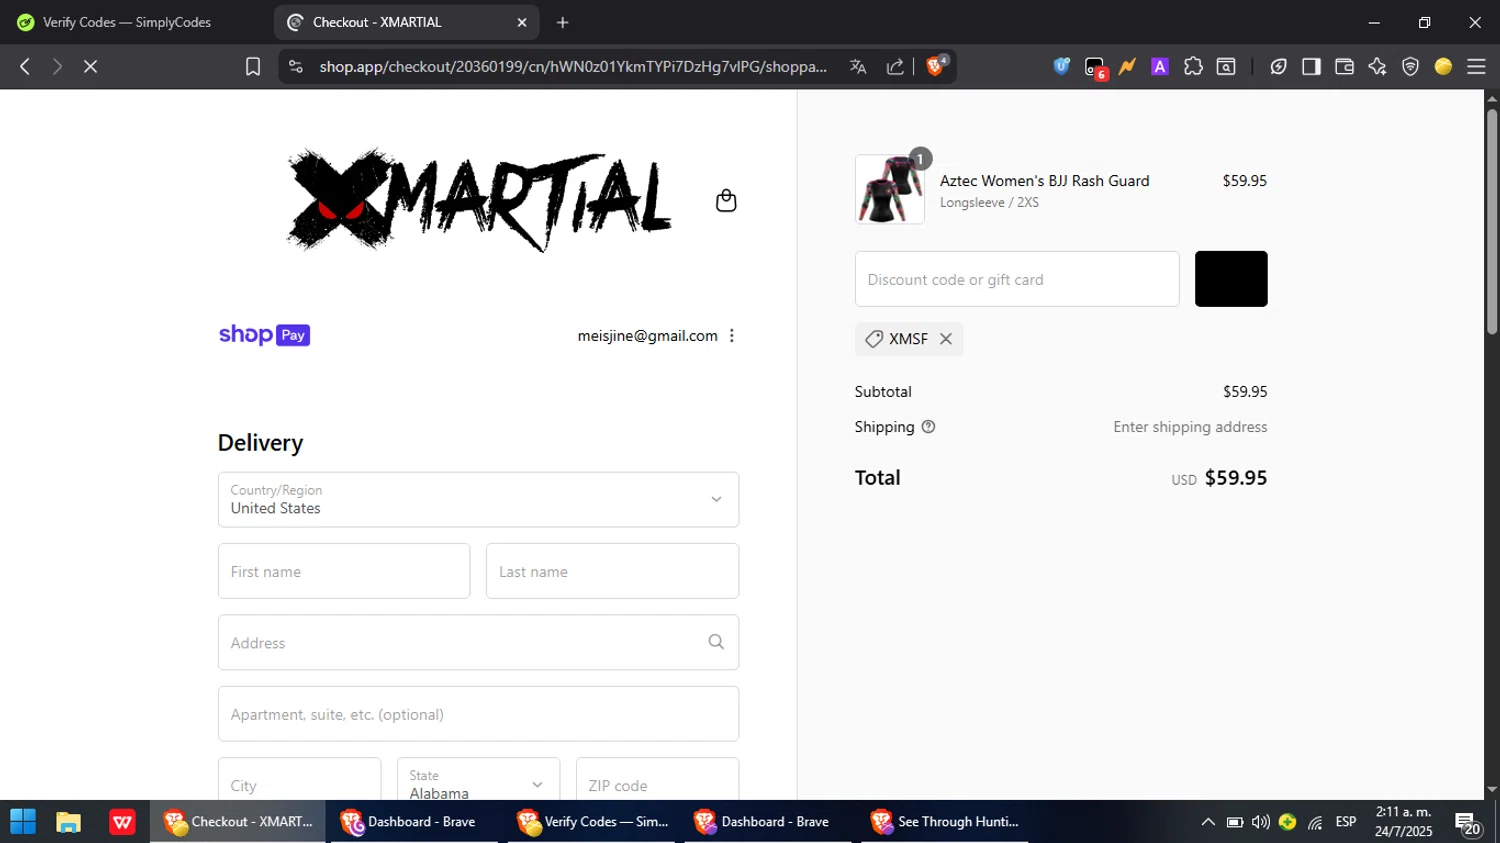Open account options menu next to email
1500x843 pixels.
pyautogui.click(x=732, y=336)
